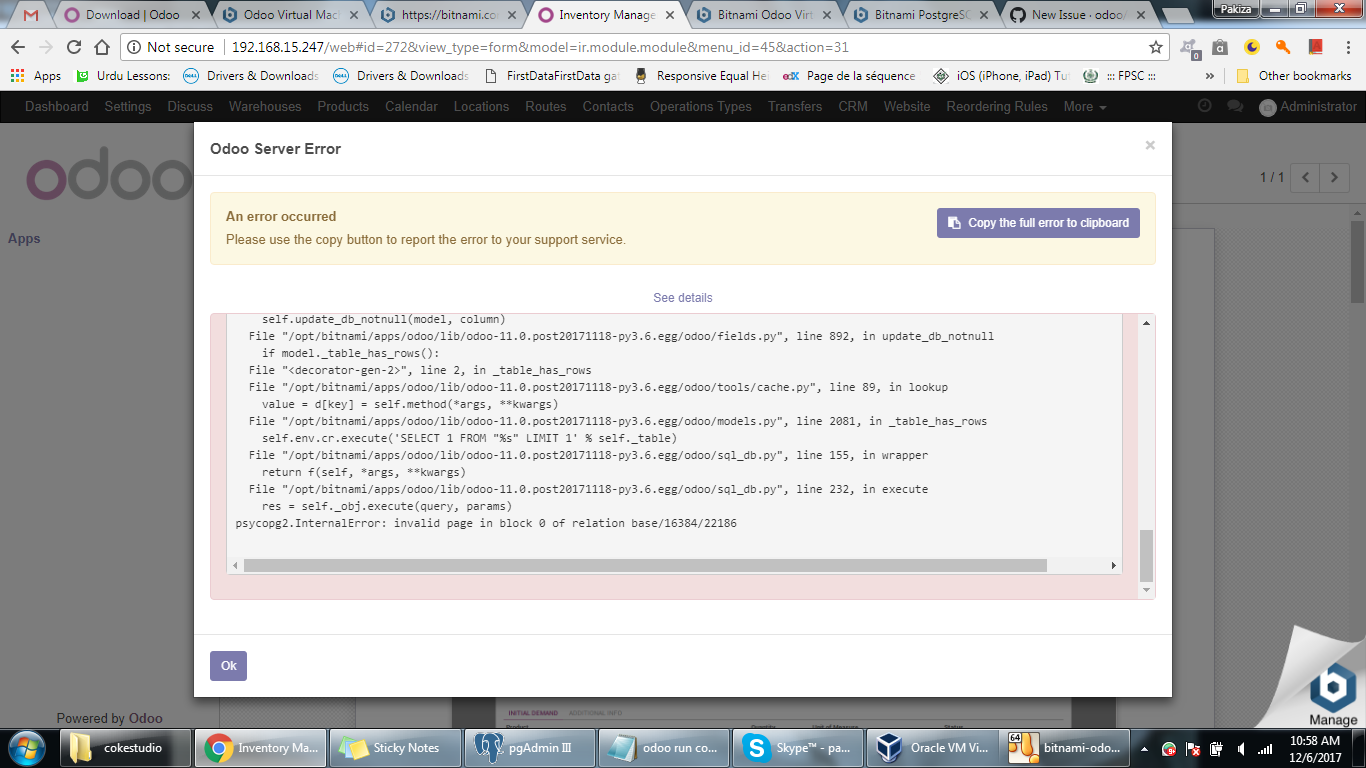Switch to the New Issue GitHub tab
The image size is (1366, 768).
(1079, 15)
